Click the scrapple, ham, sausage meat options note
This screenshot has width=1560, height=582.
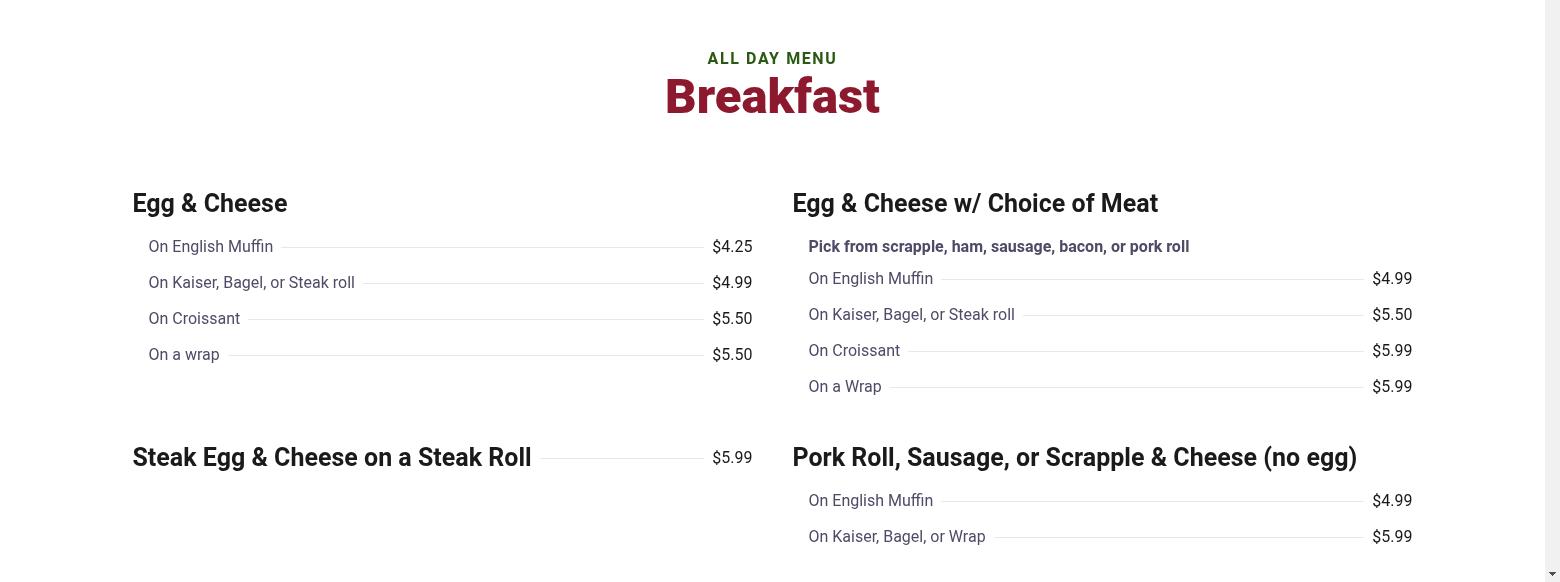click(x=999, y=247)
